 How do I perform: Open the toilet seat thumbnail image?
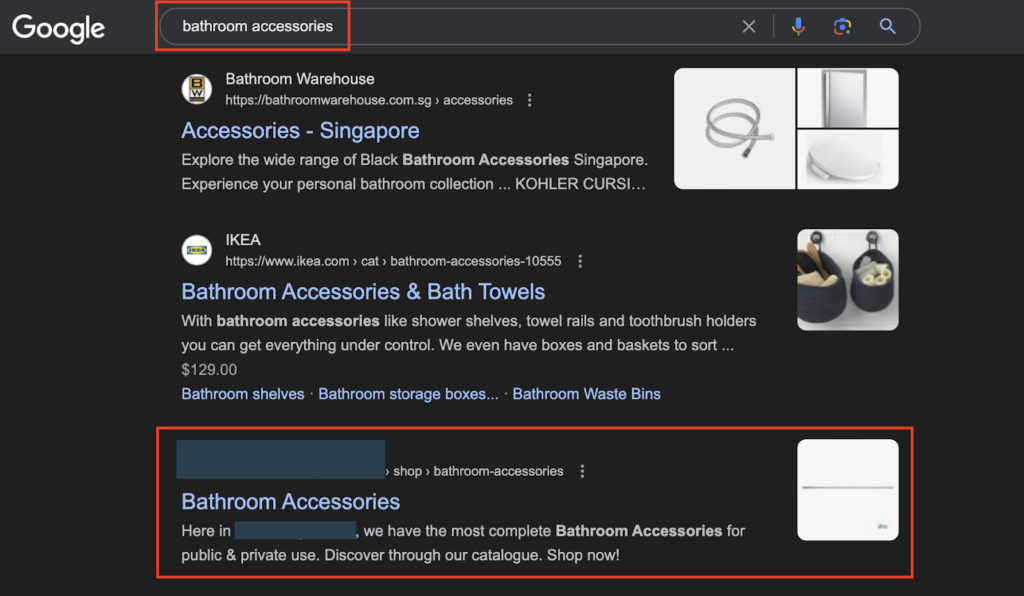tap(848, 159)
